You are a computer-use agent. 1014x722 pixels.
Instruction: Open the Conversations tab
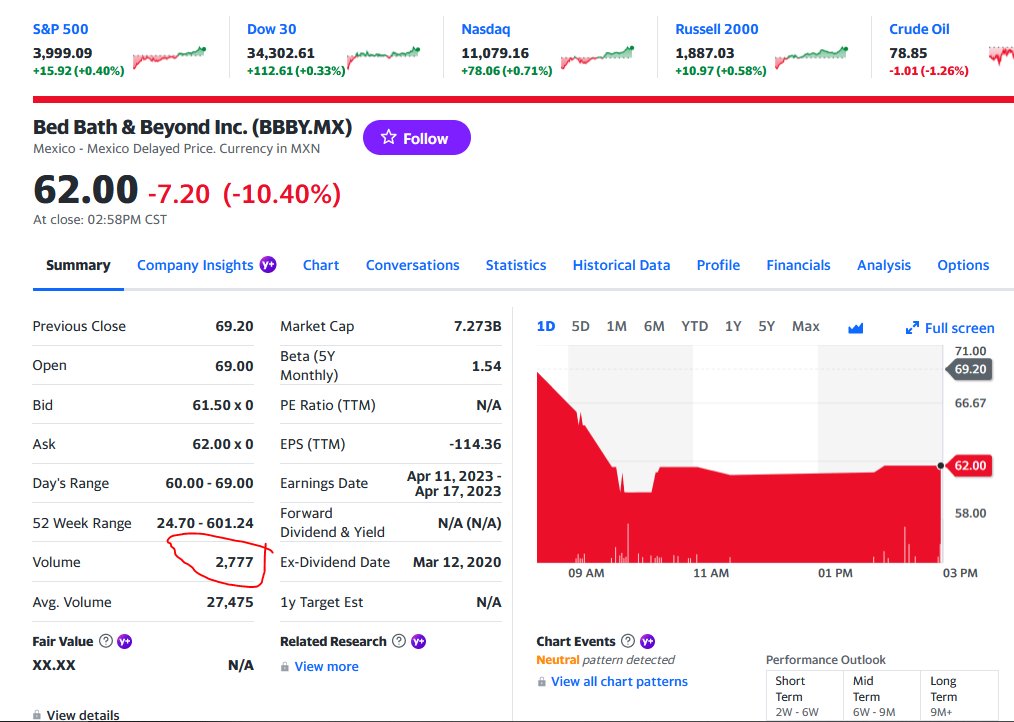point(413,265)
